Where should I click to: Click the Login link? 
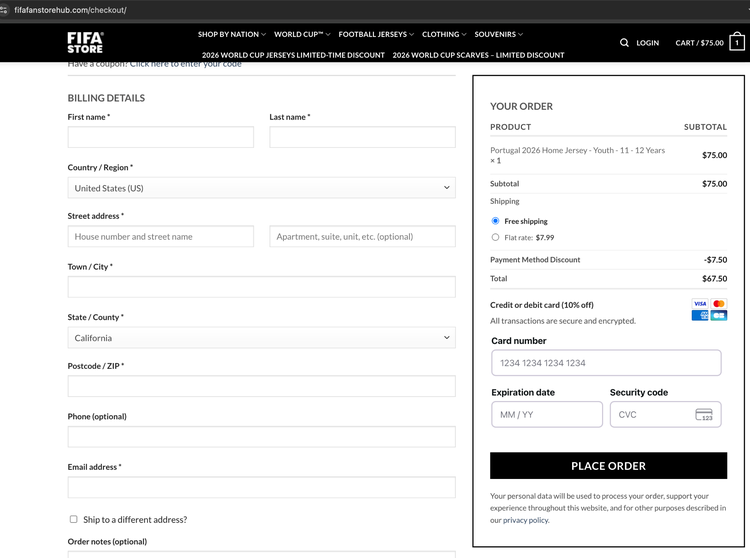647,43
